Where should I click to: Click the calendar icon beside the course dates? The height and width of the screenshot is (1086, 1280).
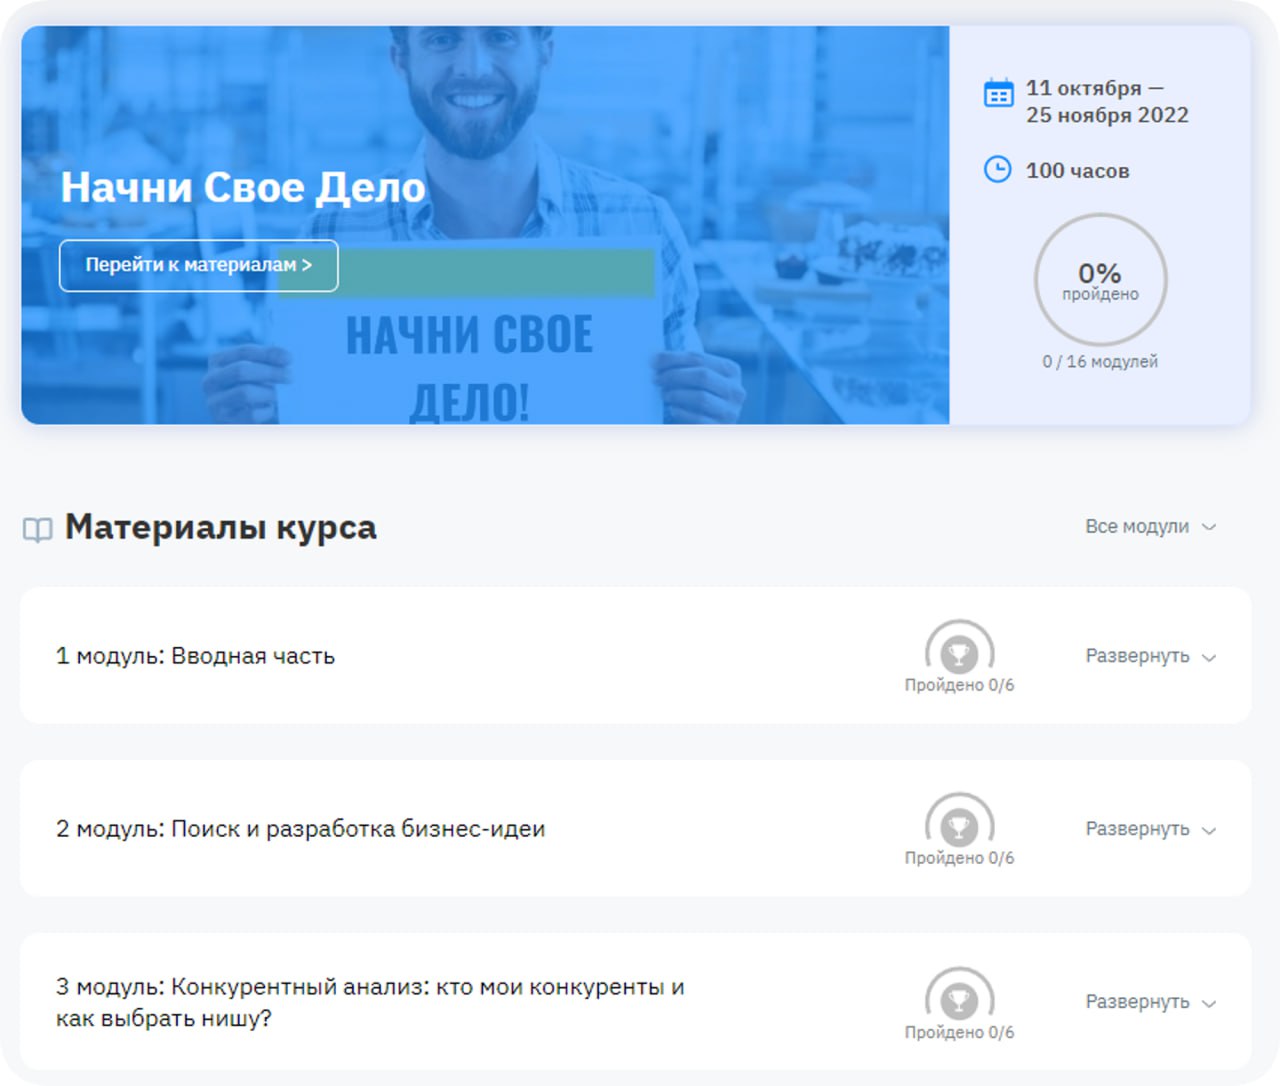tap(998, 93)
